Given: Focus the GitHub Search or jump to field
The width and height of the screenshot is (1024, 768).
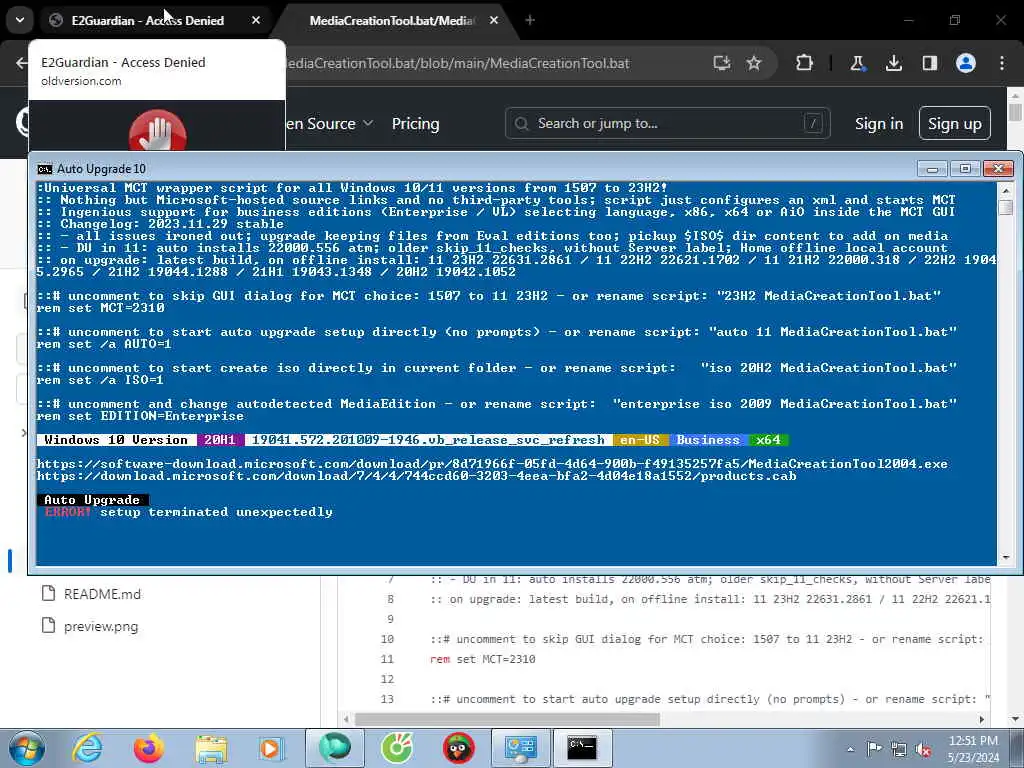Looking at the screenshot, I should [667, 123].
